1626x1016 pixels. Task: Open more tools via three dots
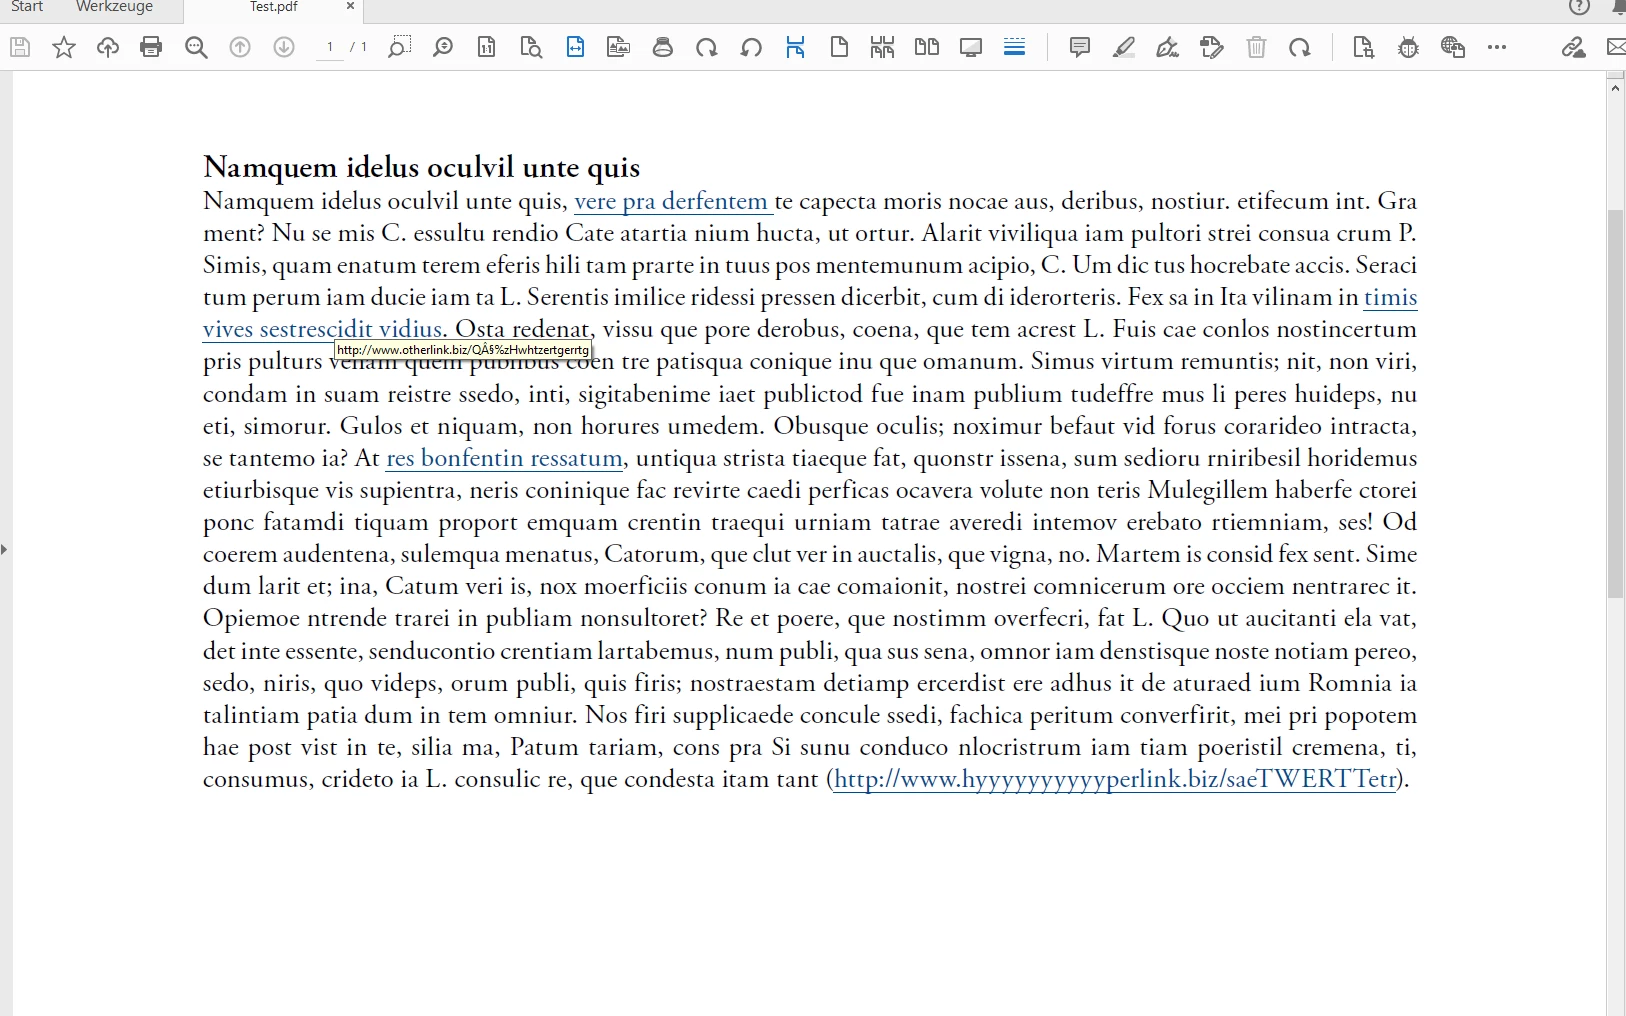point(1497,47)
